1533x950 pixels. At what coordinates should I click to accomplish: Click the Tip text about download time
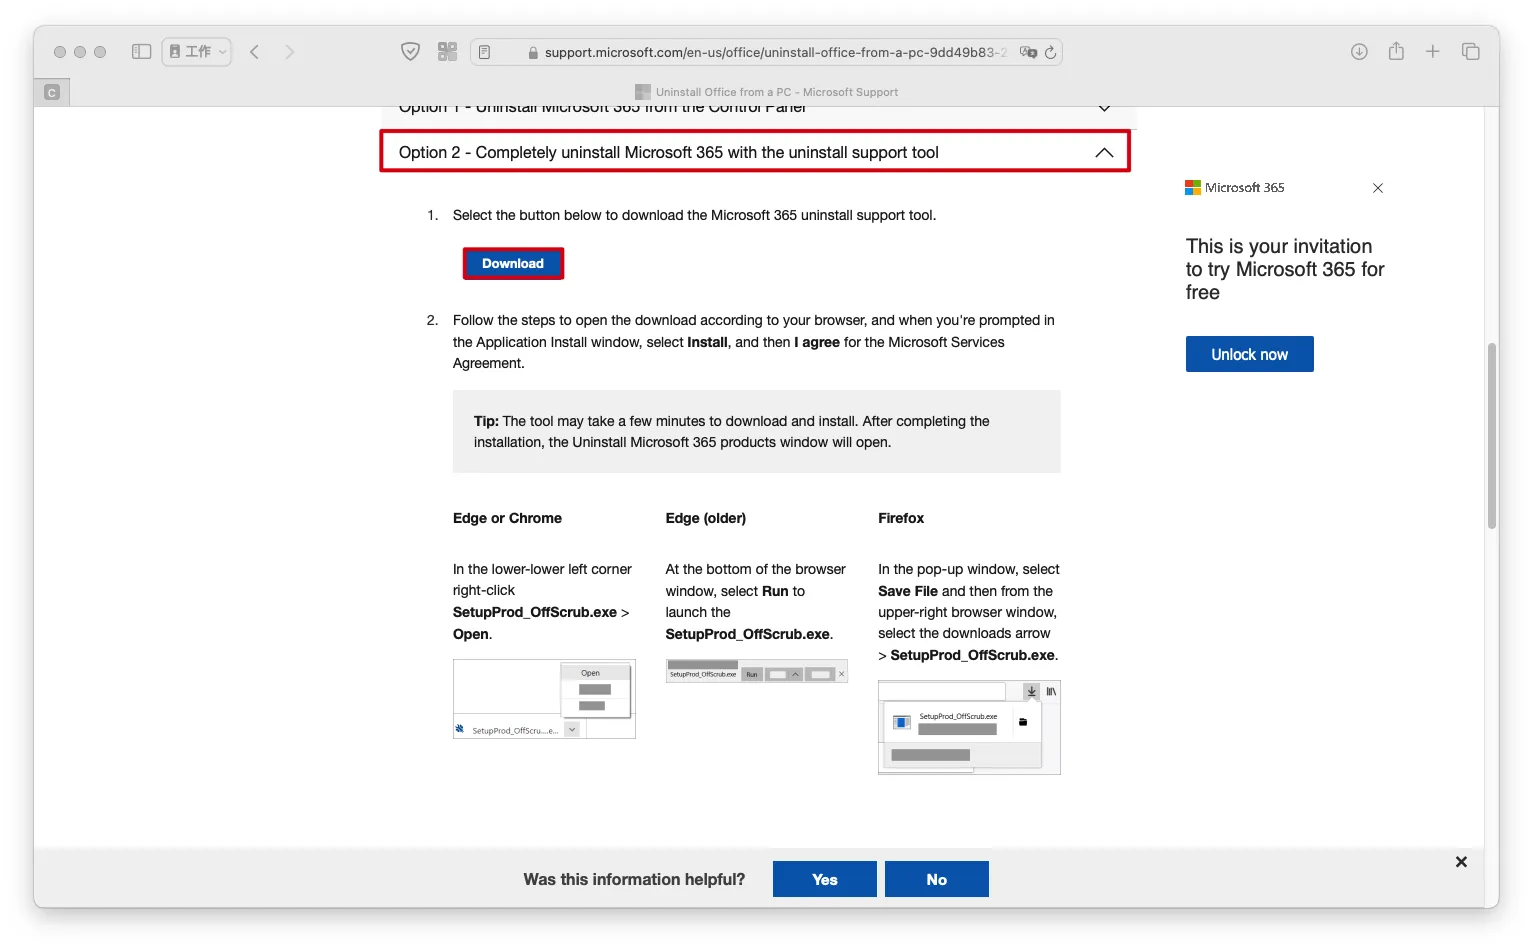(732, 432)
